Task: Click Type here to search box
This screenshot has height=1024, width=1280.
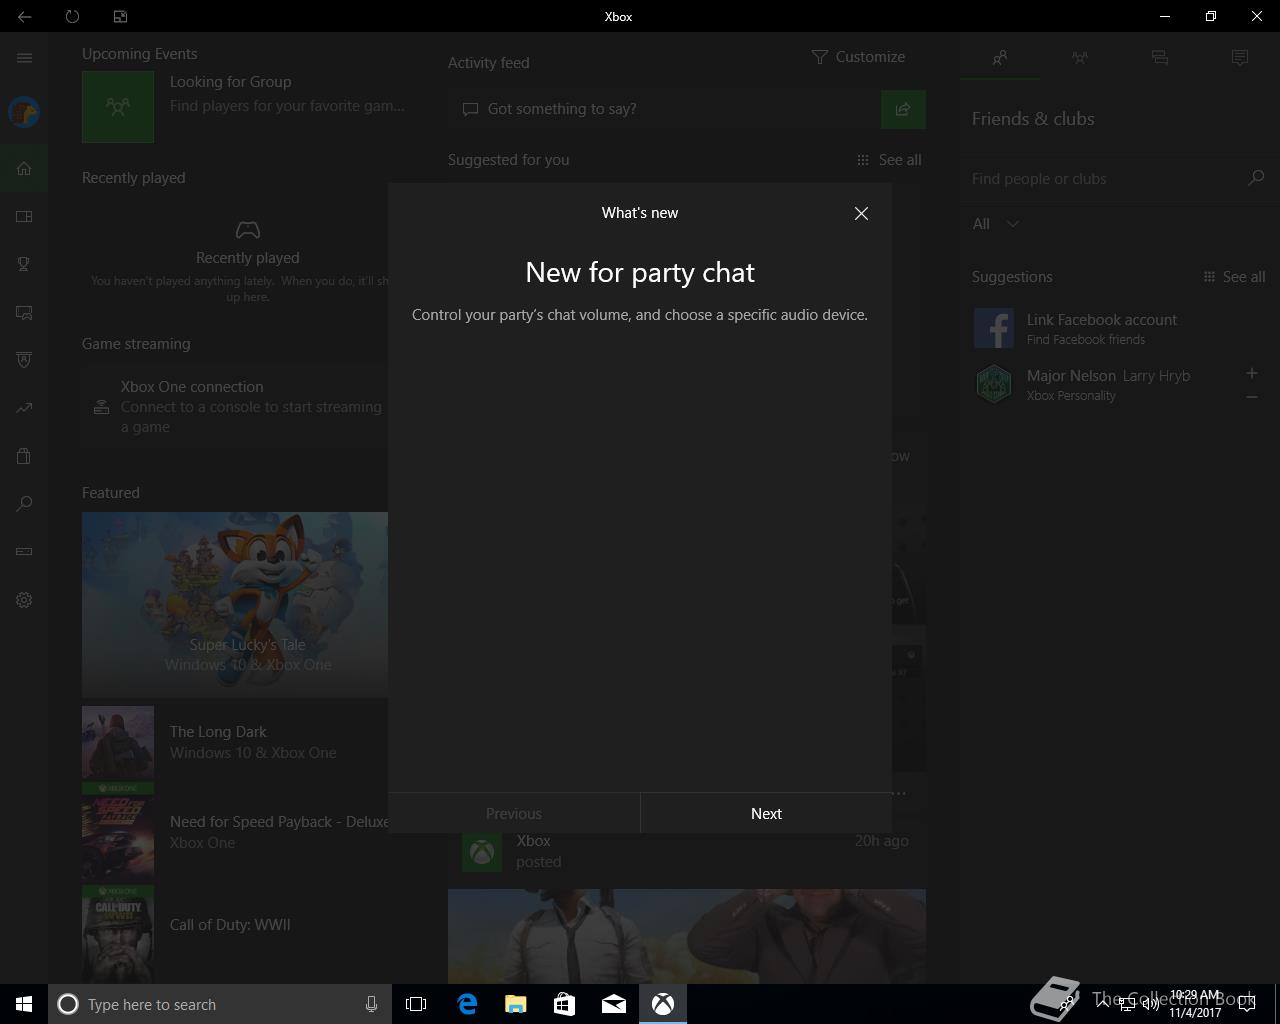Action: 220,1004
